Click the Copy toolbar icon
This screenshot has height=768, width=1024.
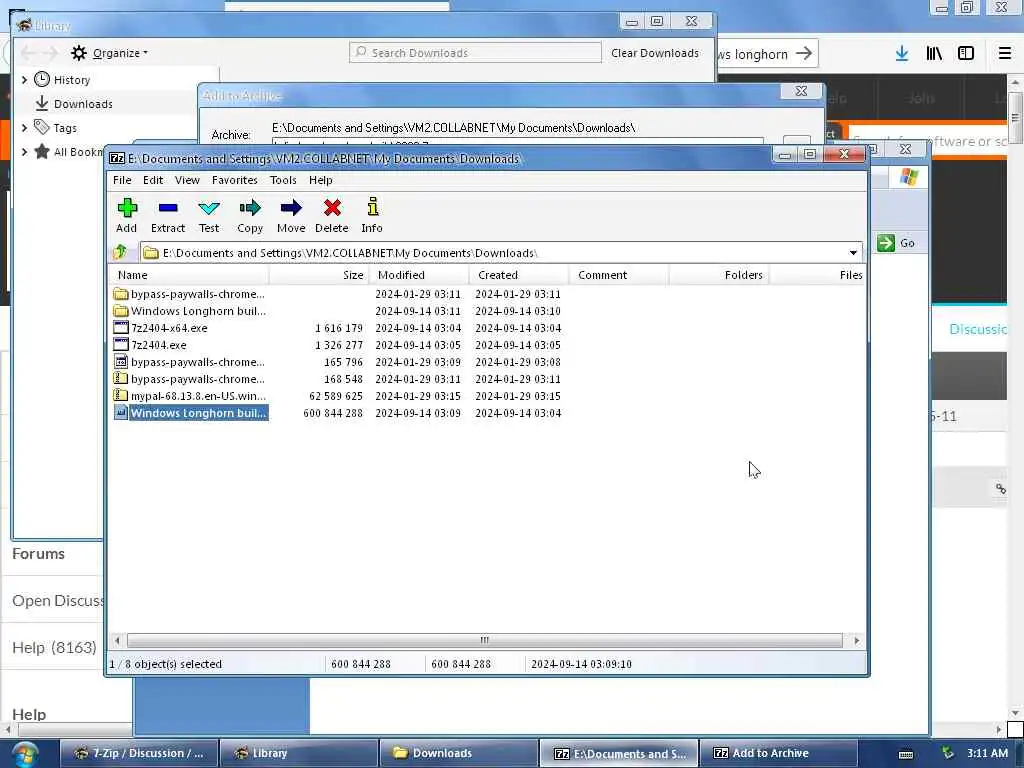tap(250, 215)
